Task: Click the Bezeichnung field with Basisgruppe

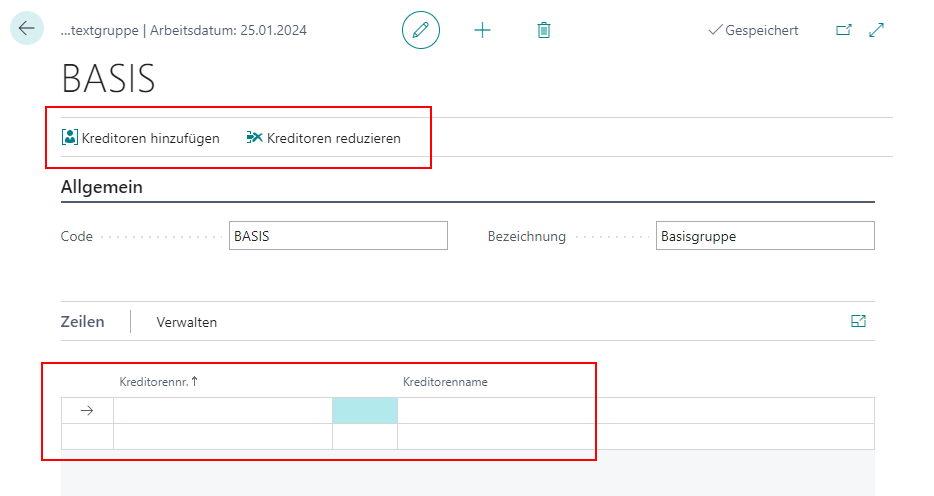Action: pos(764,236)
